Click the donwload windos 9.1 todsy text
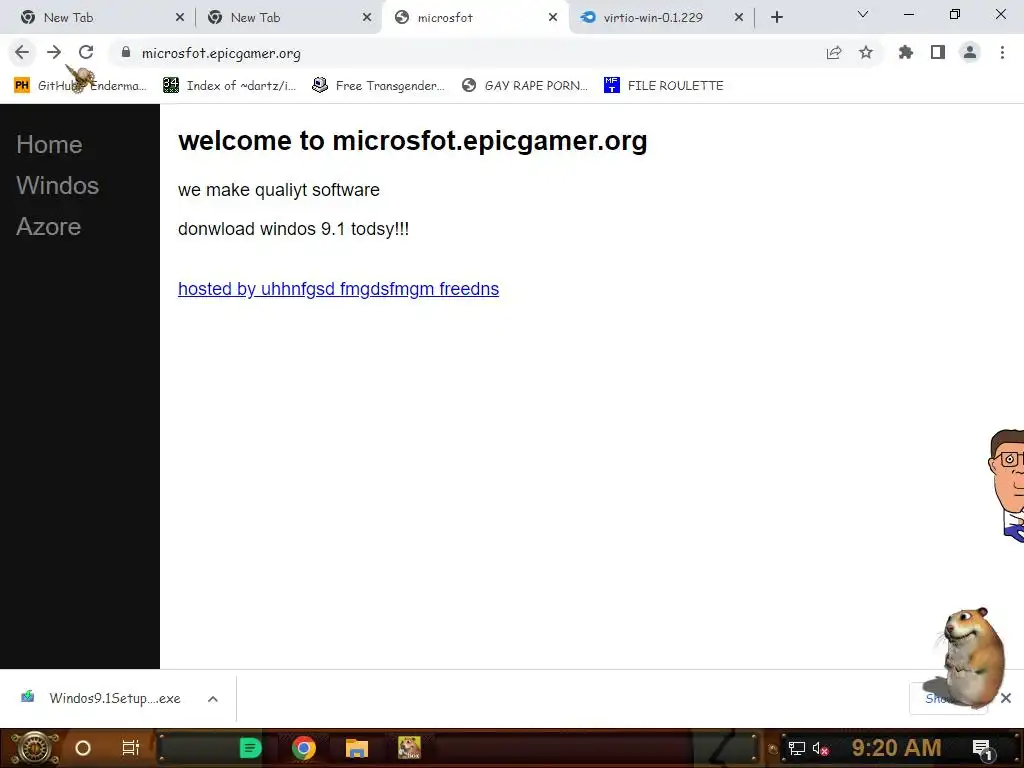1024x768 pixels. click(x=293, y=229)
